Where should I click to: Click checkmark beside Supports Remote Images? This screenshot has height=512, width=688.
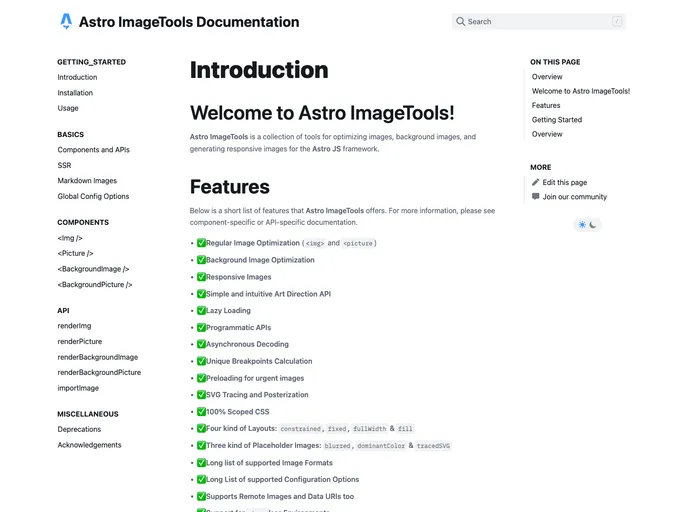point(201,496)
